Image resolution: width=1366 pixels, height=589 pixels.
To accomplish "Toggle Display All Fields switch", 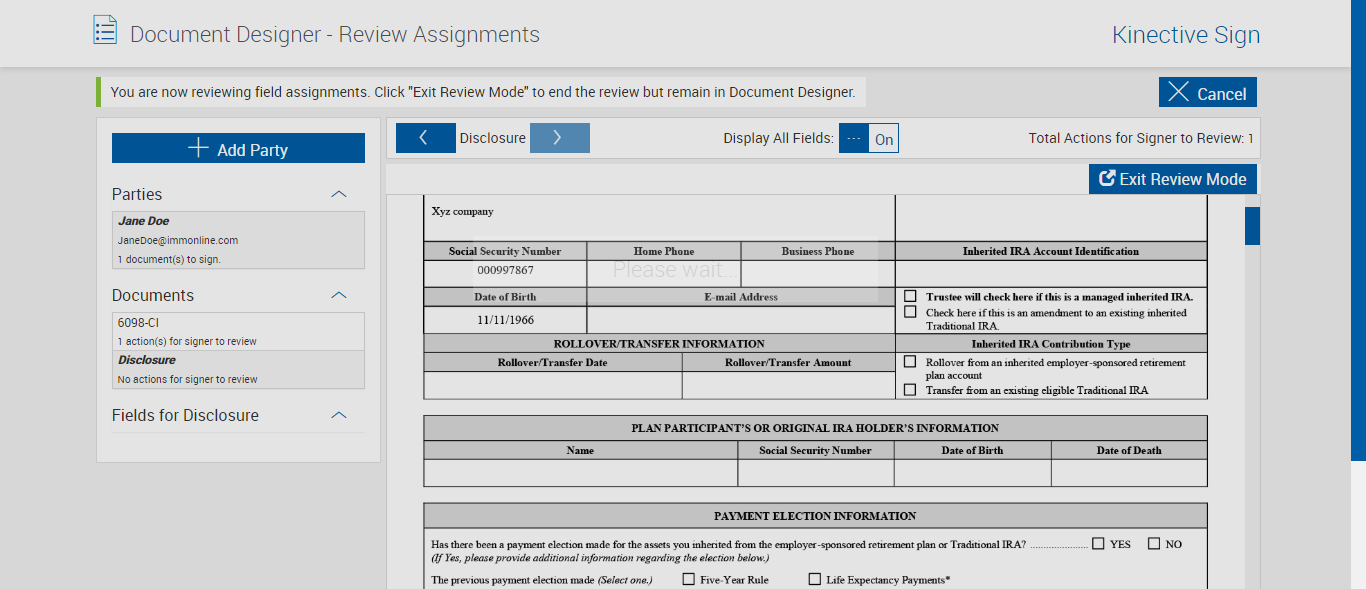I will point(869,139).
